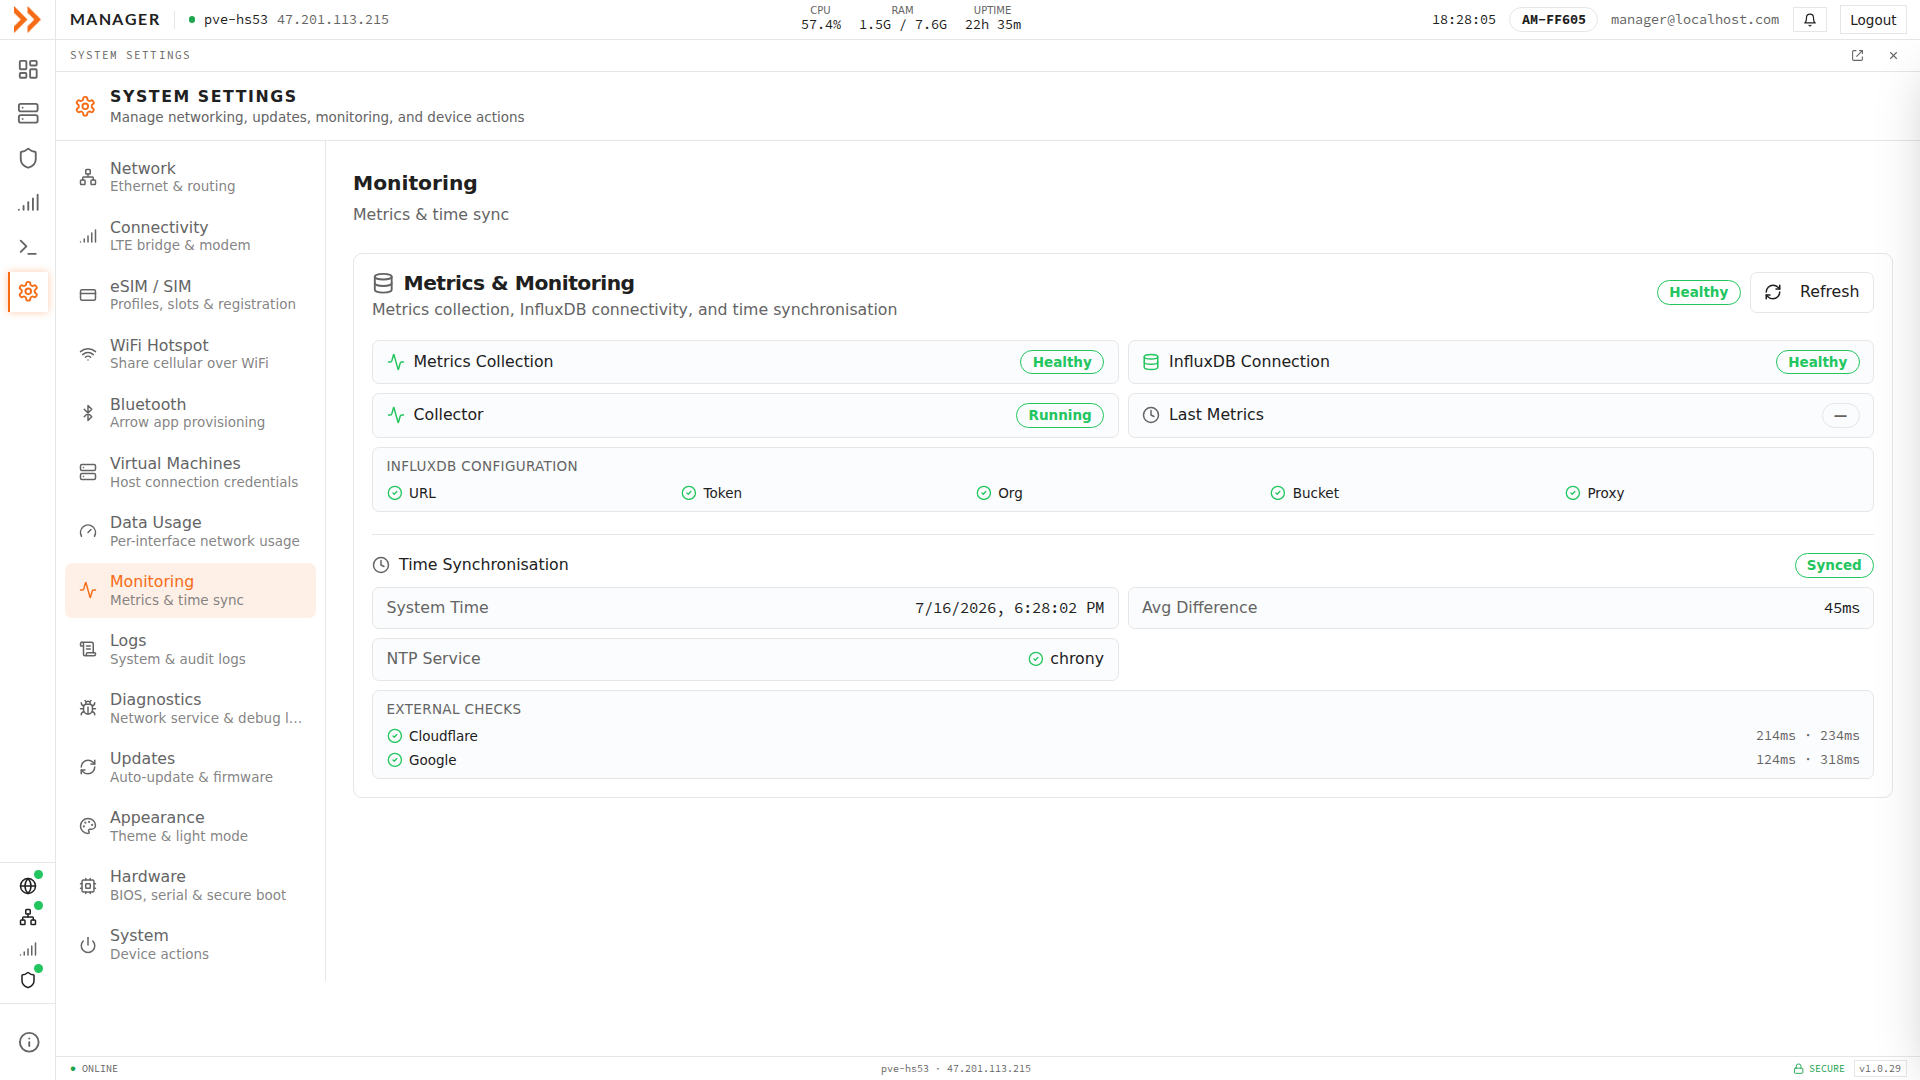
Task: Click the shield status icon near rail bottom
Action: pos(28,980)
